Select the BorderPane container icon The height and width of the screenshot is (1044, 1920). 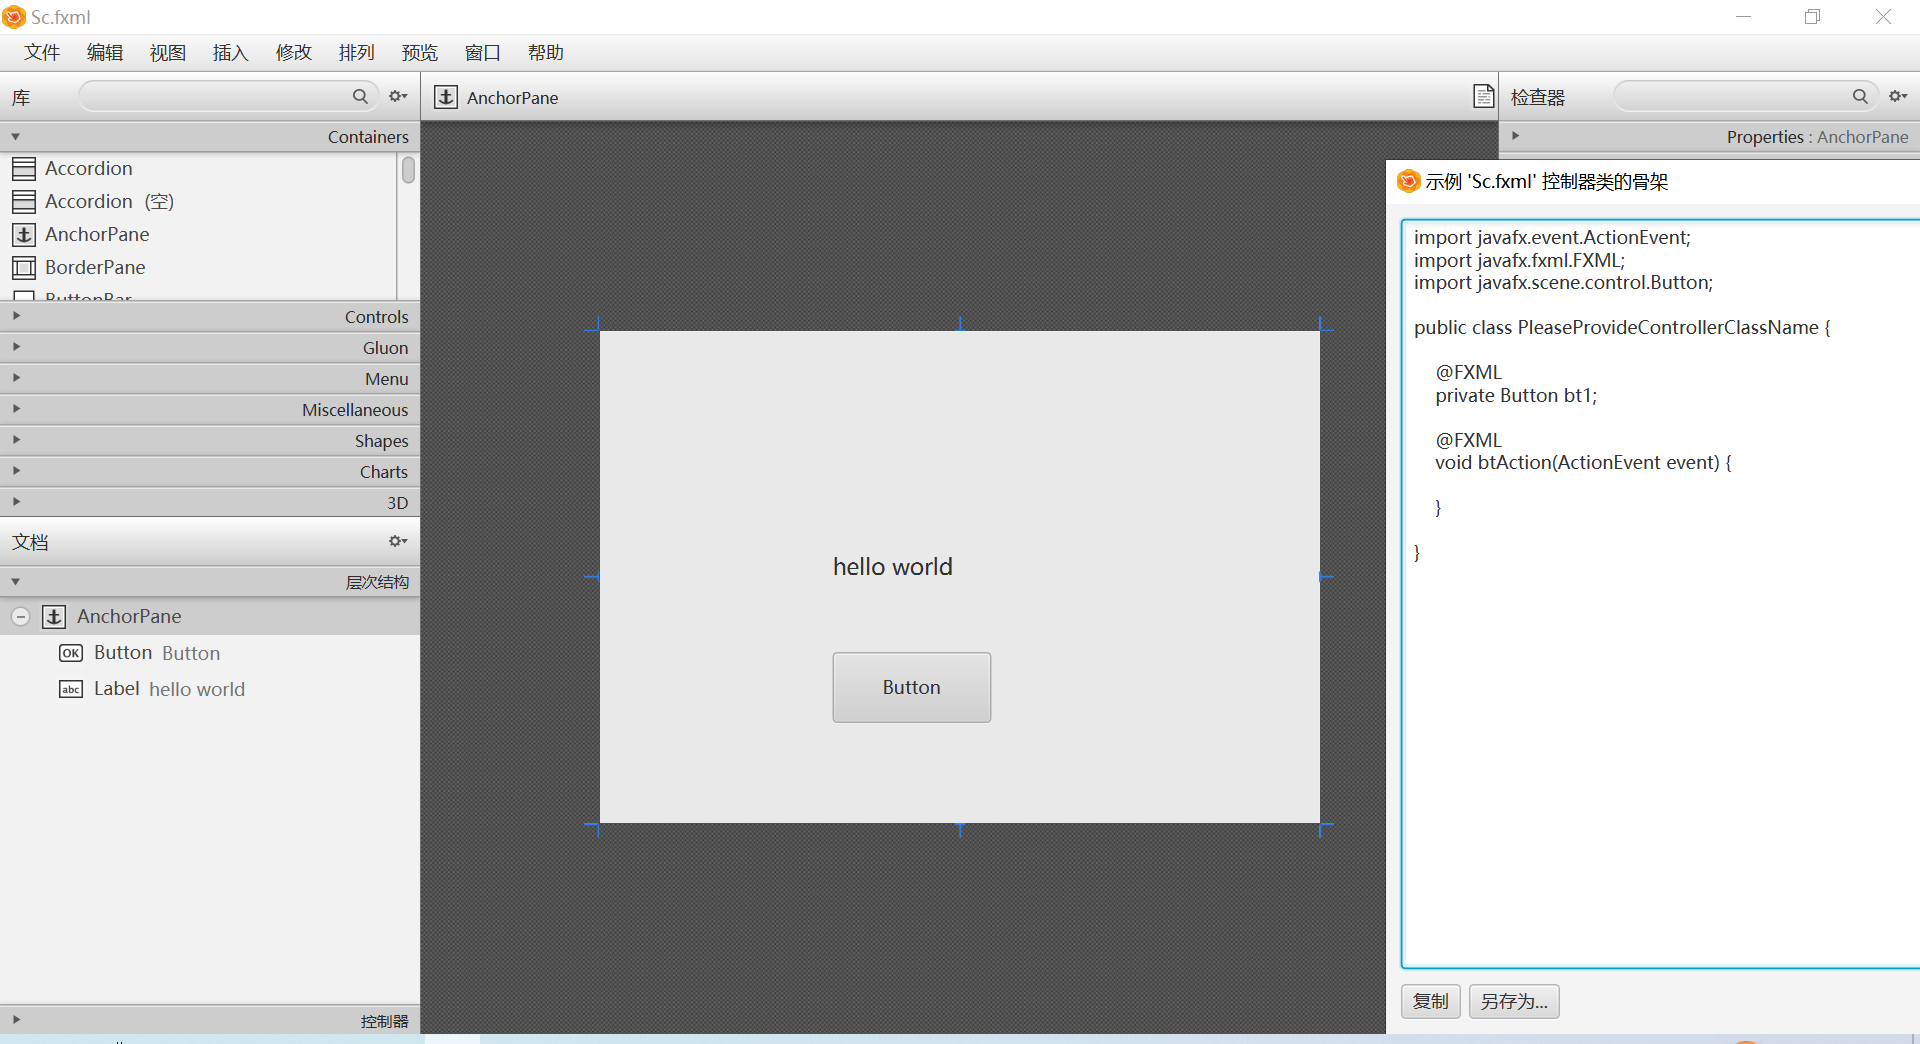click(x=25, y=267)
